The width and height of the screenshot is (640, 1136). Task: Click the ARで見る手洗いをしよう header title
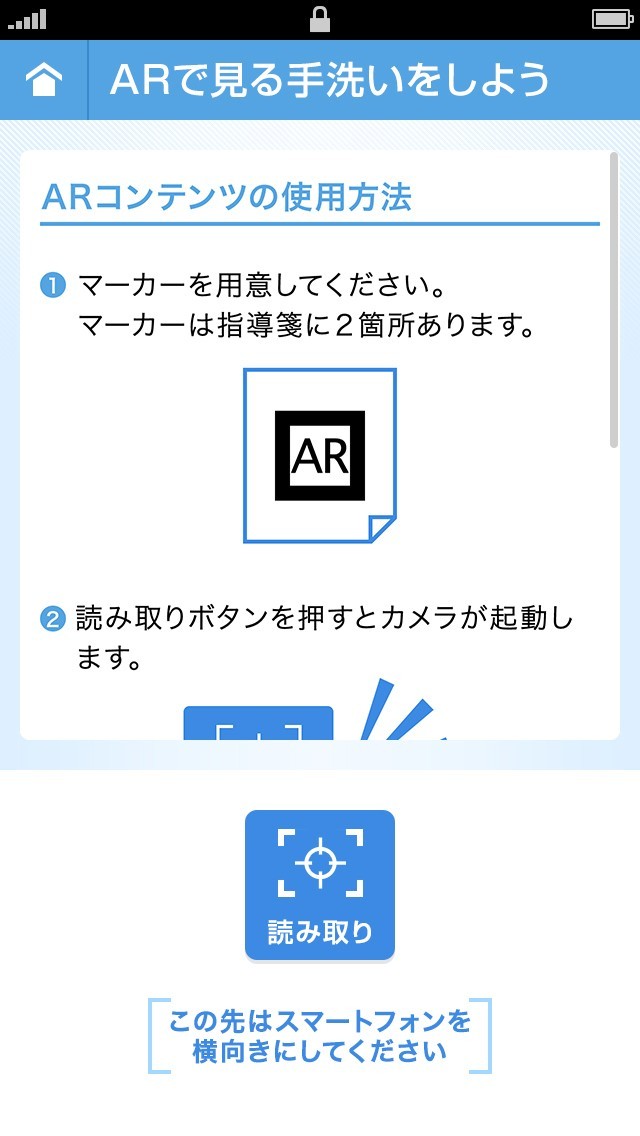click(330, 80)
